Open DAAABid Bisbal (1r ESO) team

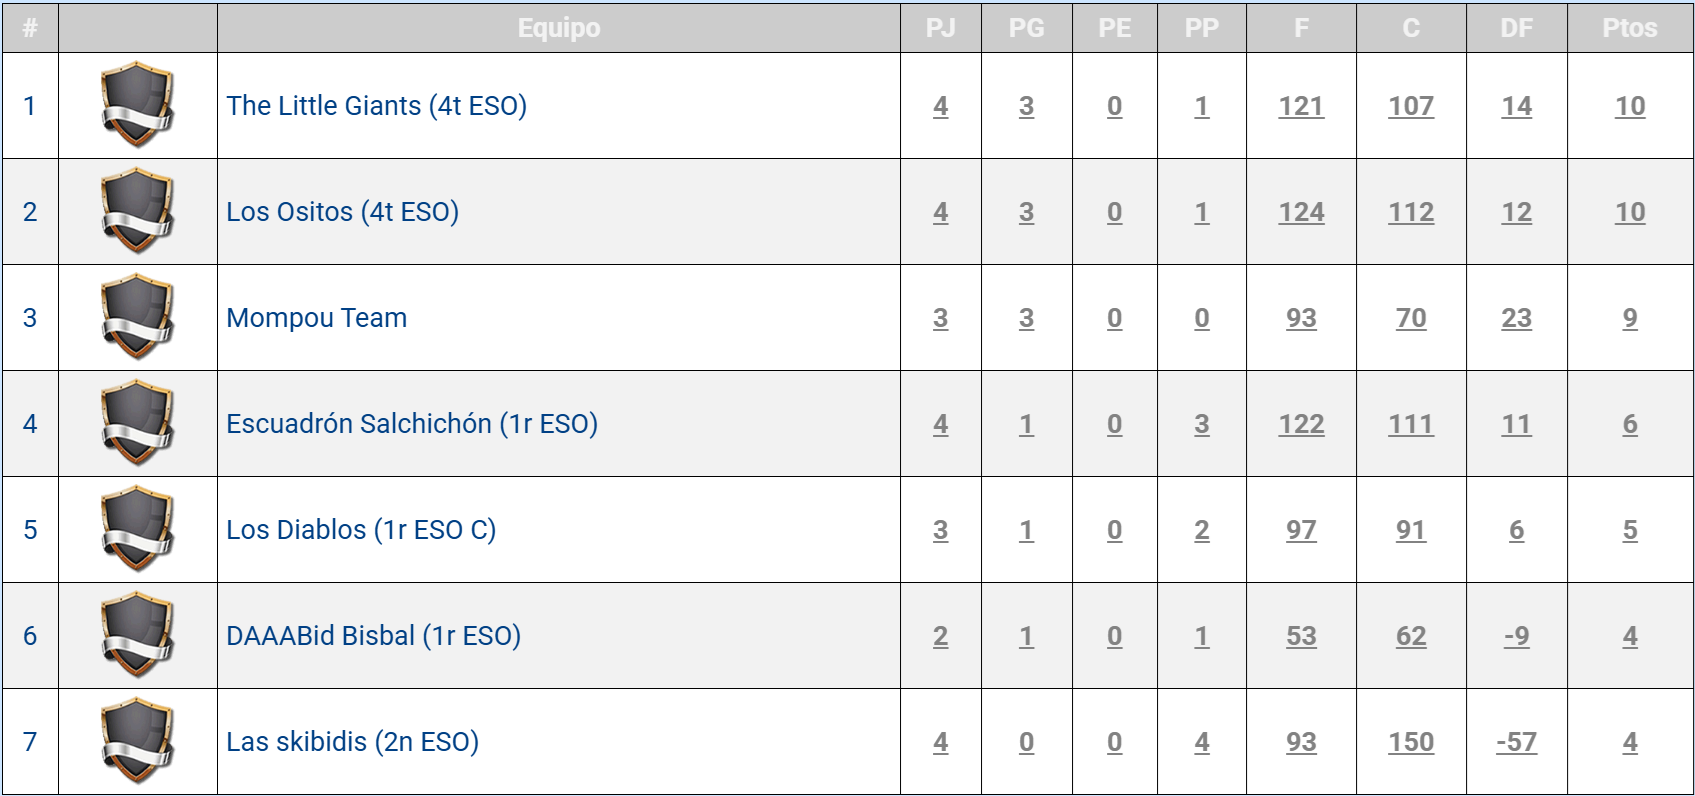click(x=373, y=636)
